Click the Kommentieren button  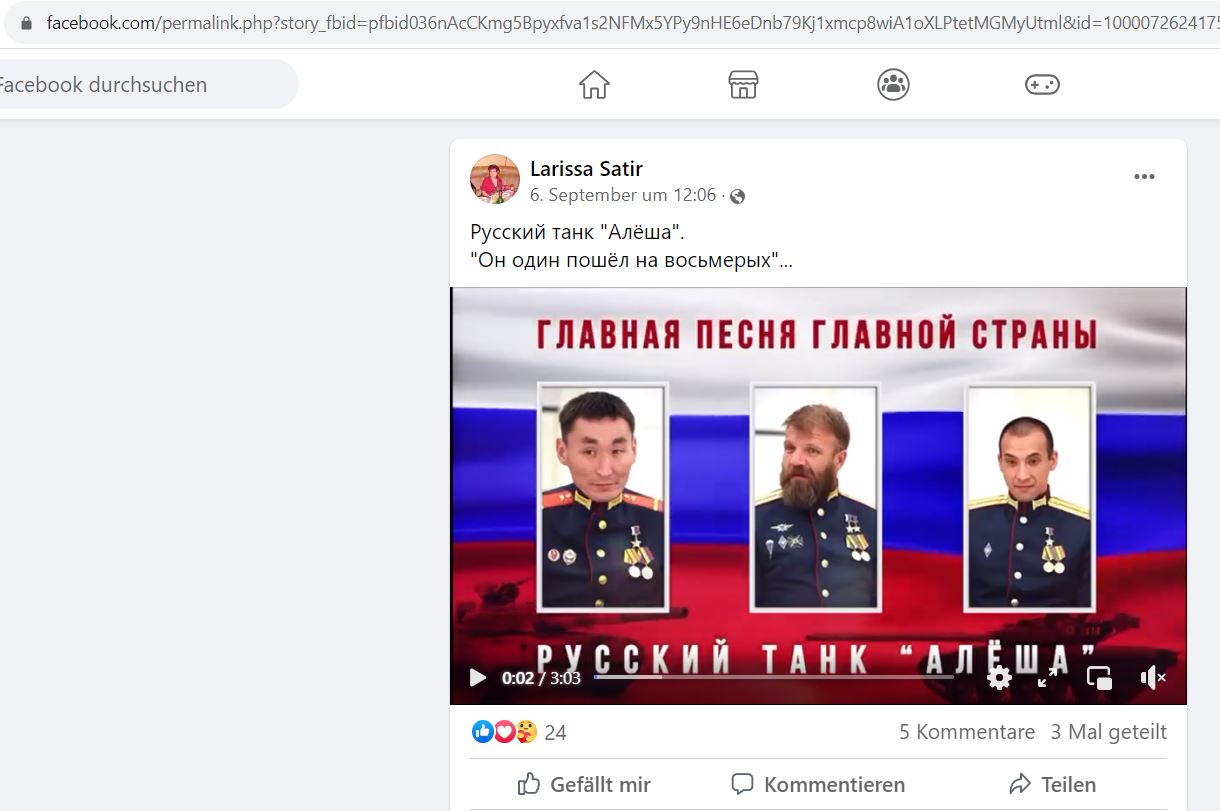(818, 784)
